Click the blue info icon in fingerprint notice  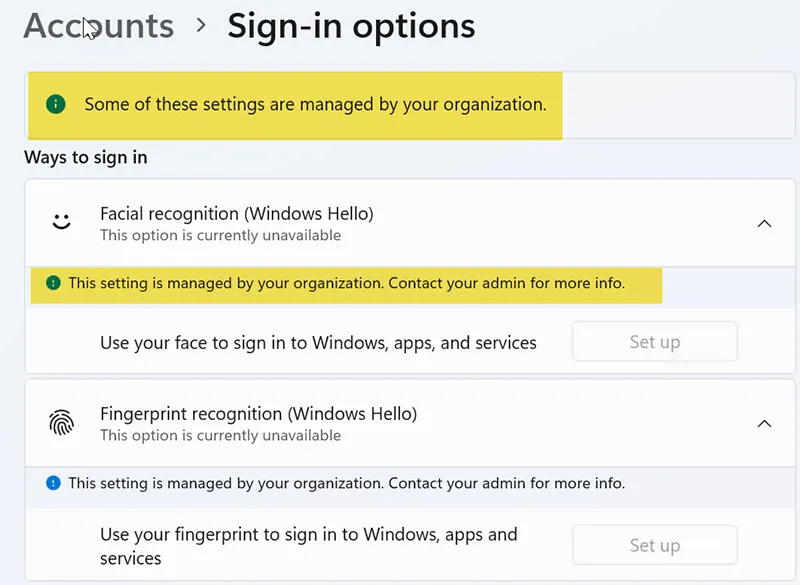coord(54,483)
